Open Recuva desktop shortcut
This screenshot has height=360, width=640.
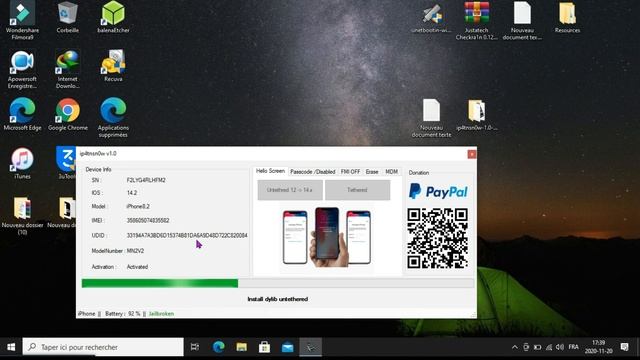point(113,65)
